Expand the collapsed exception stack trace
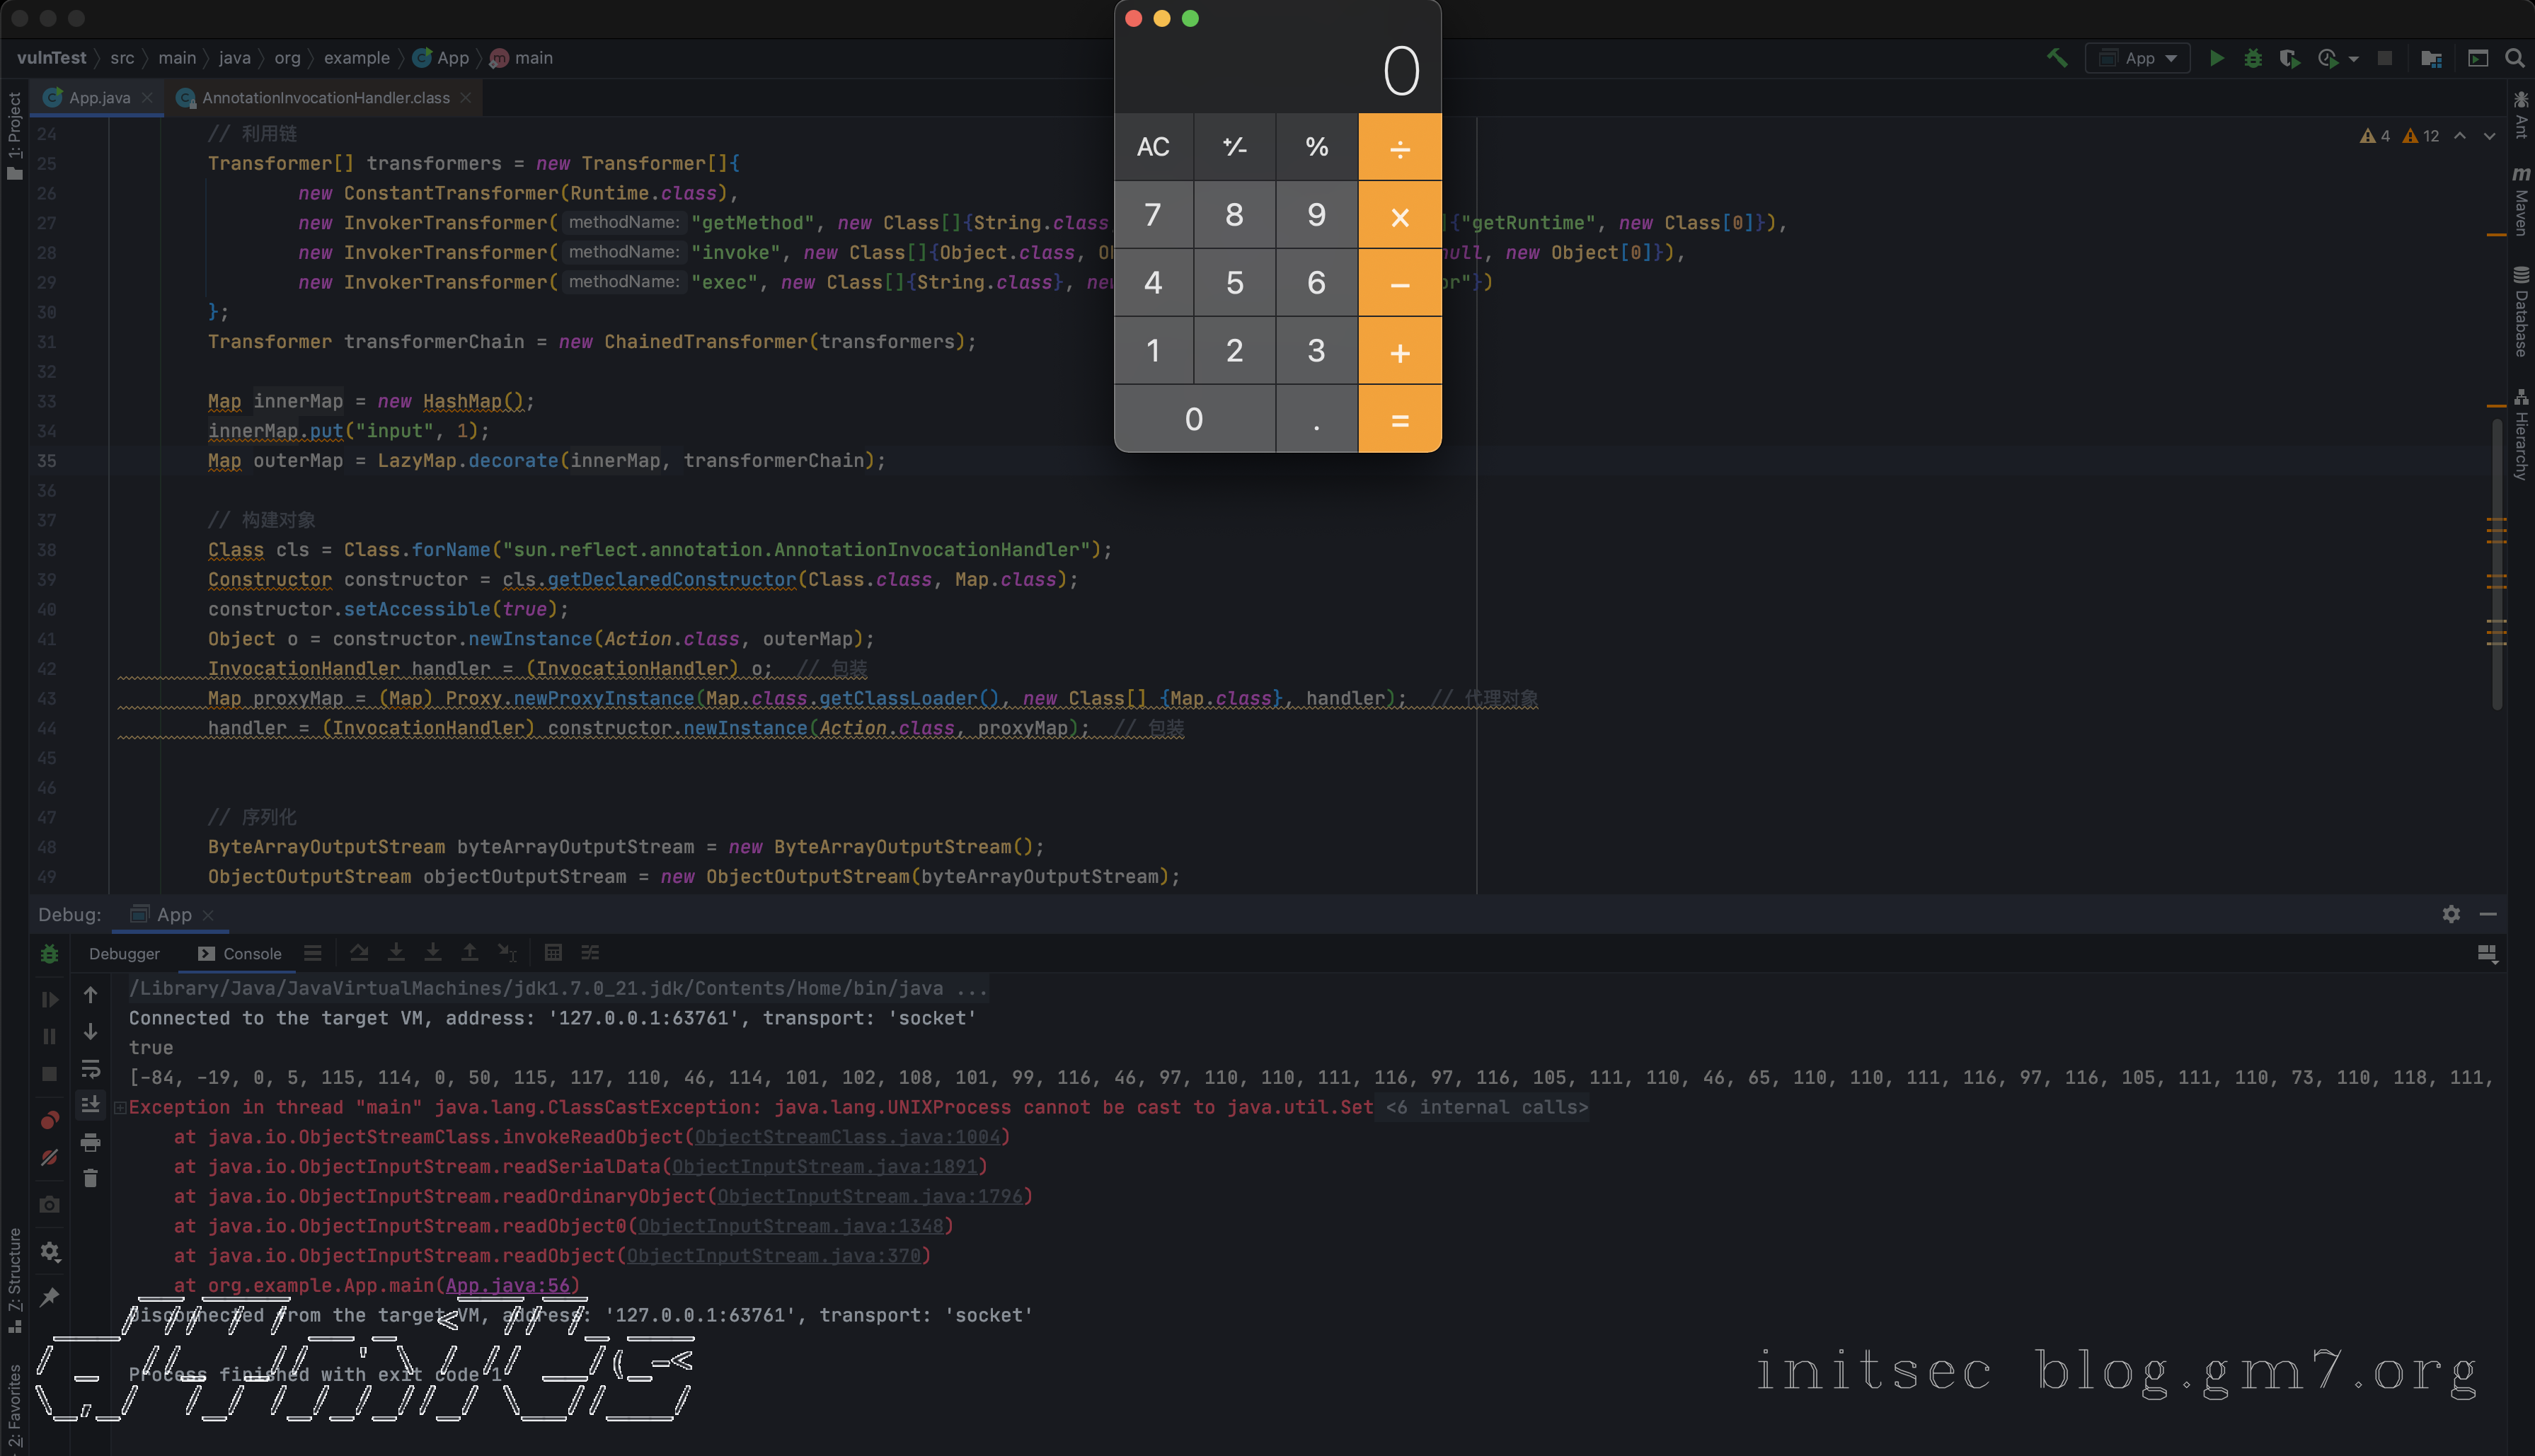The height and width of the screenshot is (1456, 2535). click(120, 1107)
